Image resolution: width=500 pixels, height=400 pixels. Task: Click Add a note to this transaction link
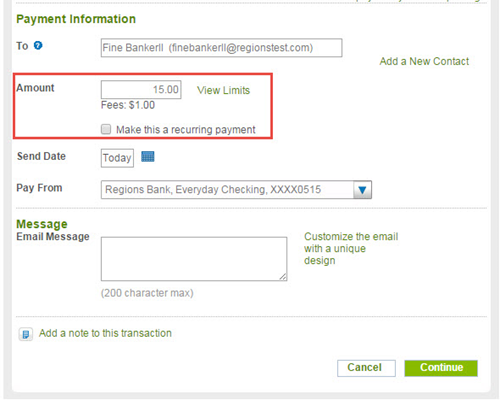[x=105, y=333]
